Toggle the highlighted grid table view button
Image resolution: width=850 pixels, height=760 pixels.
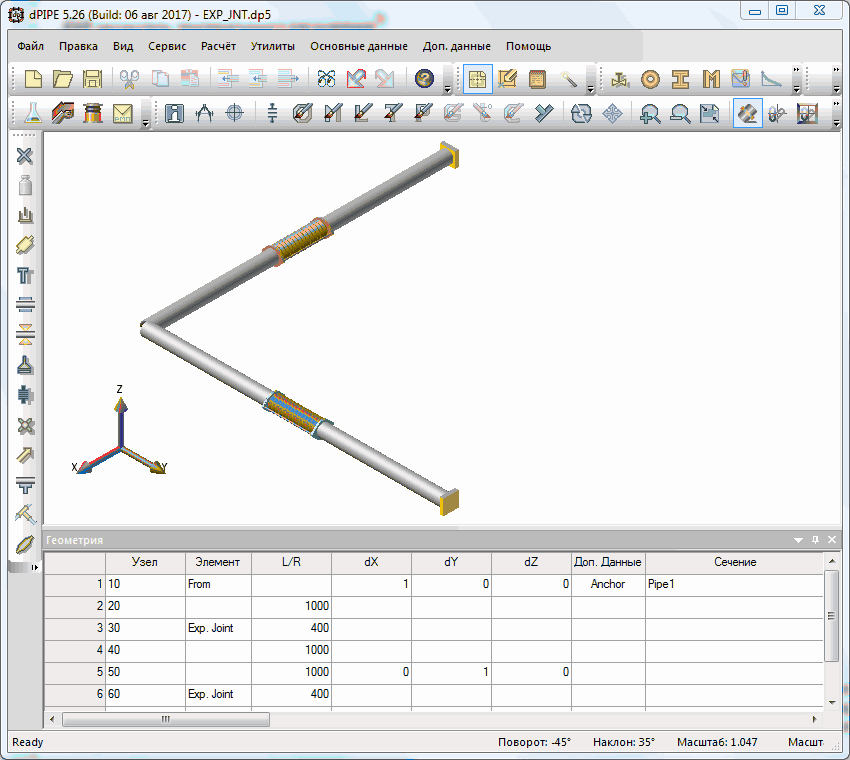tap(478, 79)
